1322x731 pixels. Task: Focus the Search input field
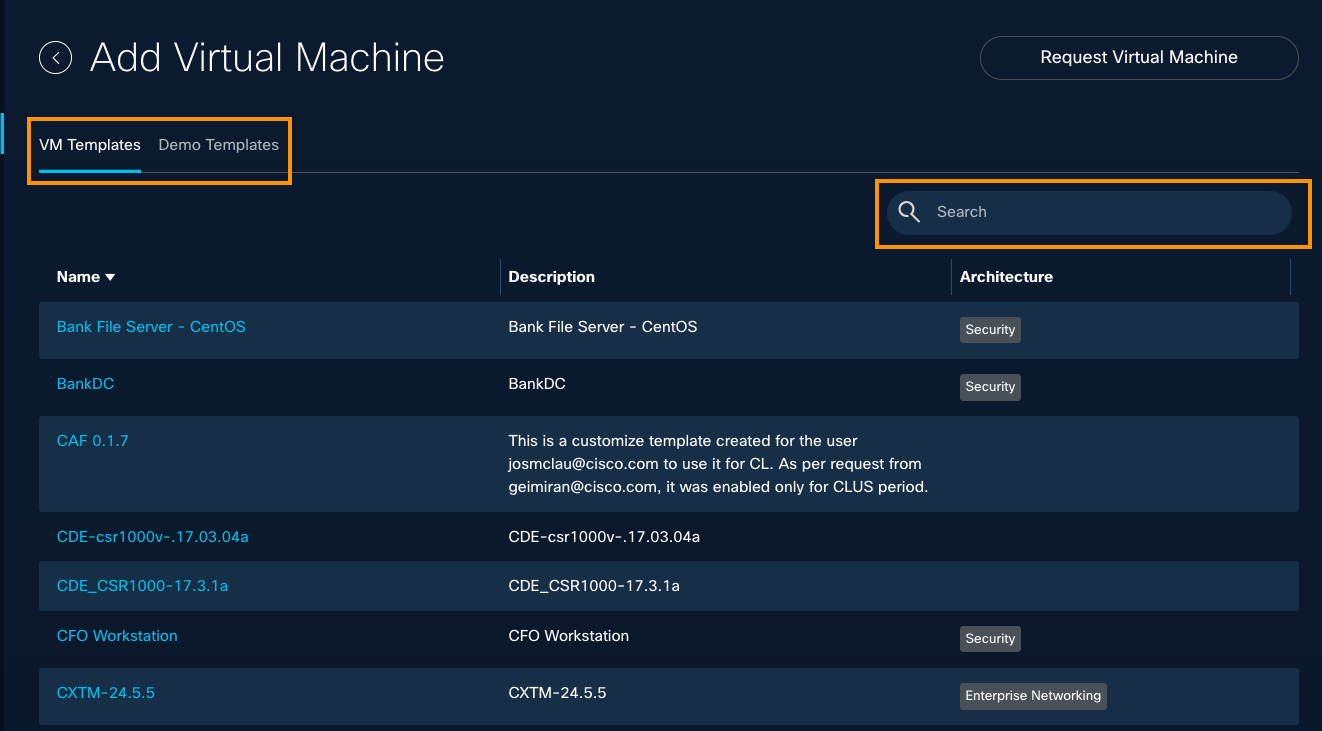(1089, 212)
